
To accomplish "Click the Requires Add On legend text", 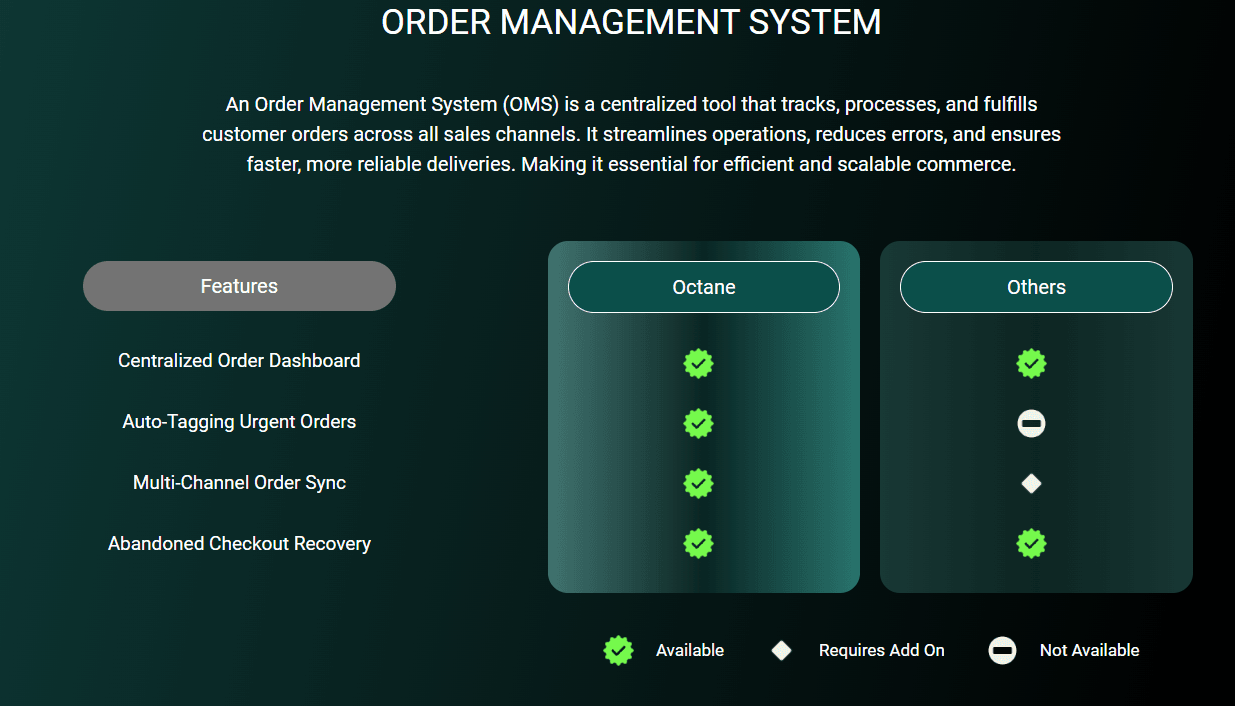I will [x=881, y=651].
